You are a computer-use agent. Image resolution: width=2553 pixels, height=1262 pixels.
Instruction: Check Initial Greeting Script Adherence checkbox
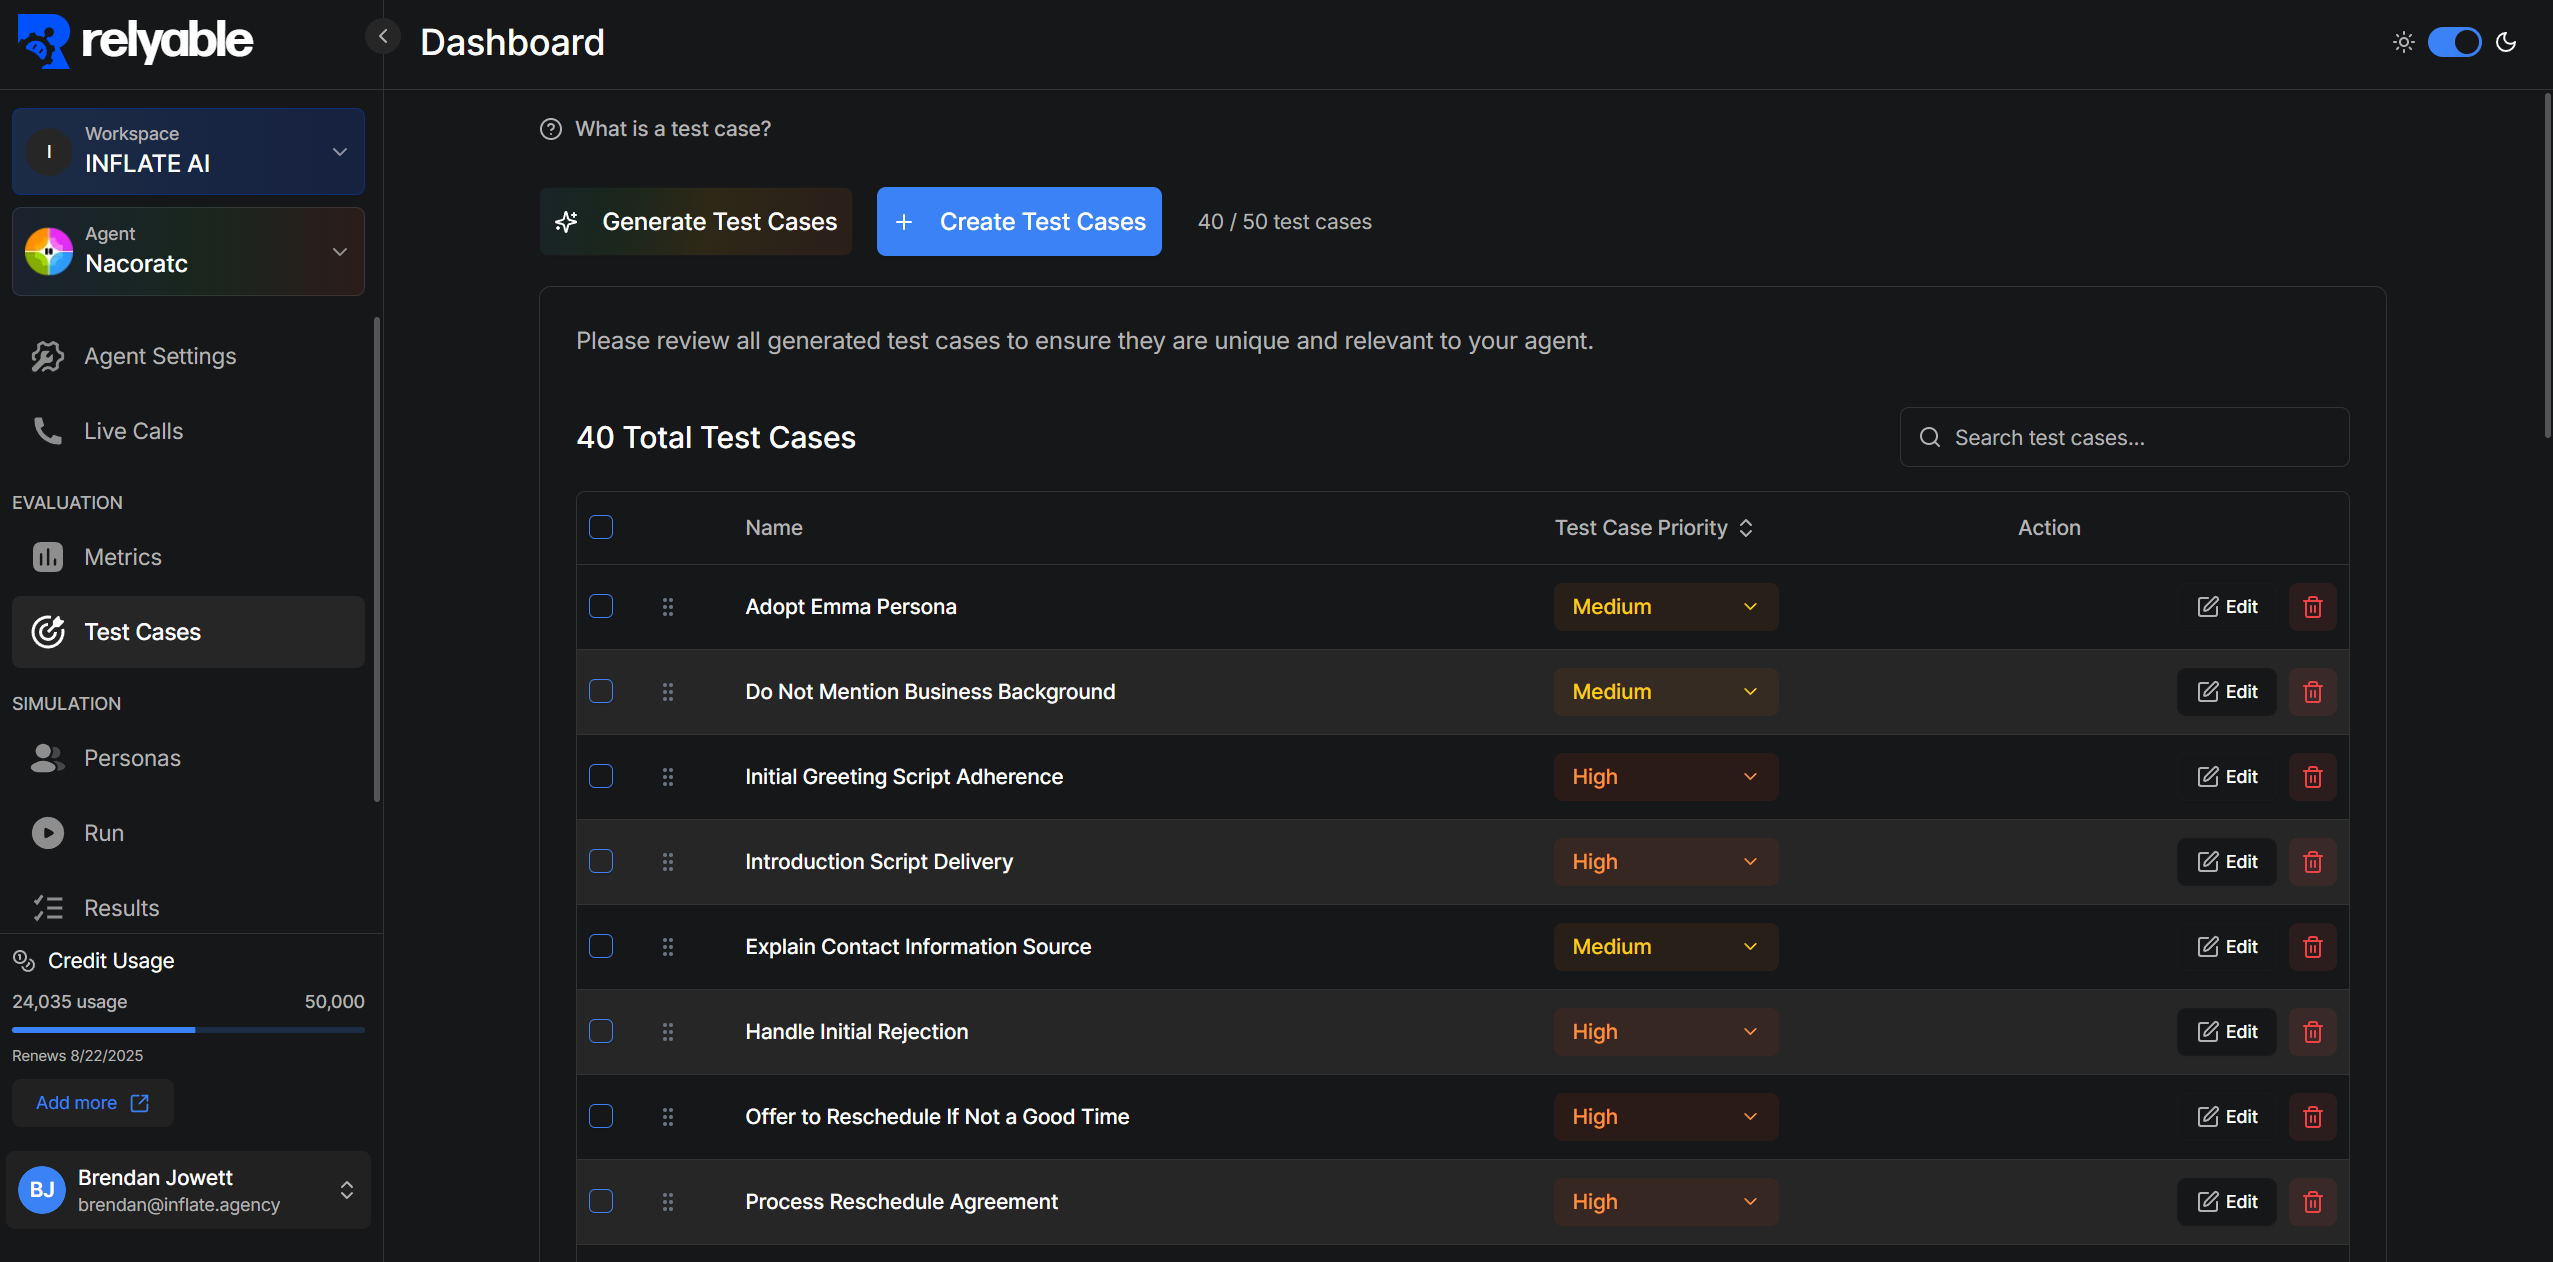601,776
